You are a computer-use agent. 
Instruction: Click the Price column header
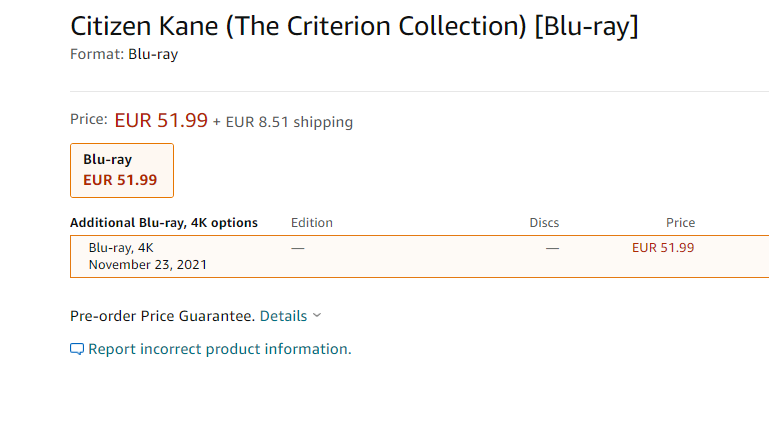click(x=680, y=223)
